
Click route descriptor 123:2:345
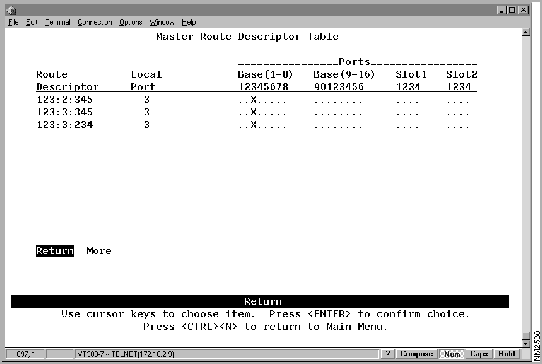click(x=65, y=100)
